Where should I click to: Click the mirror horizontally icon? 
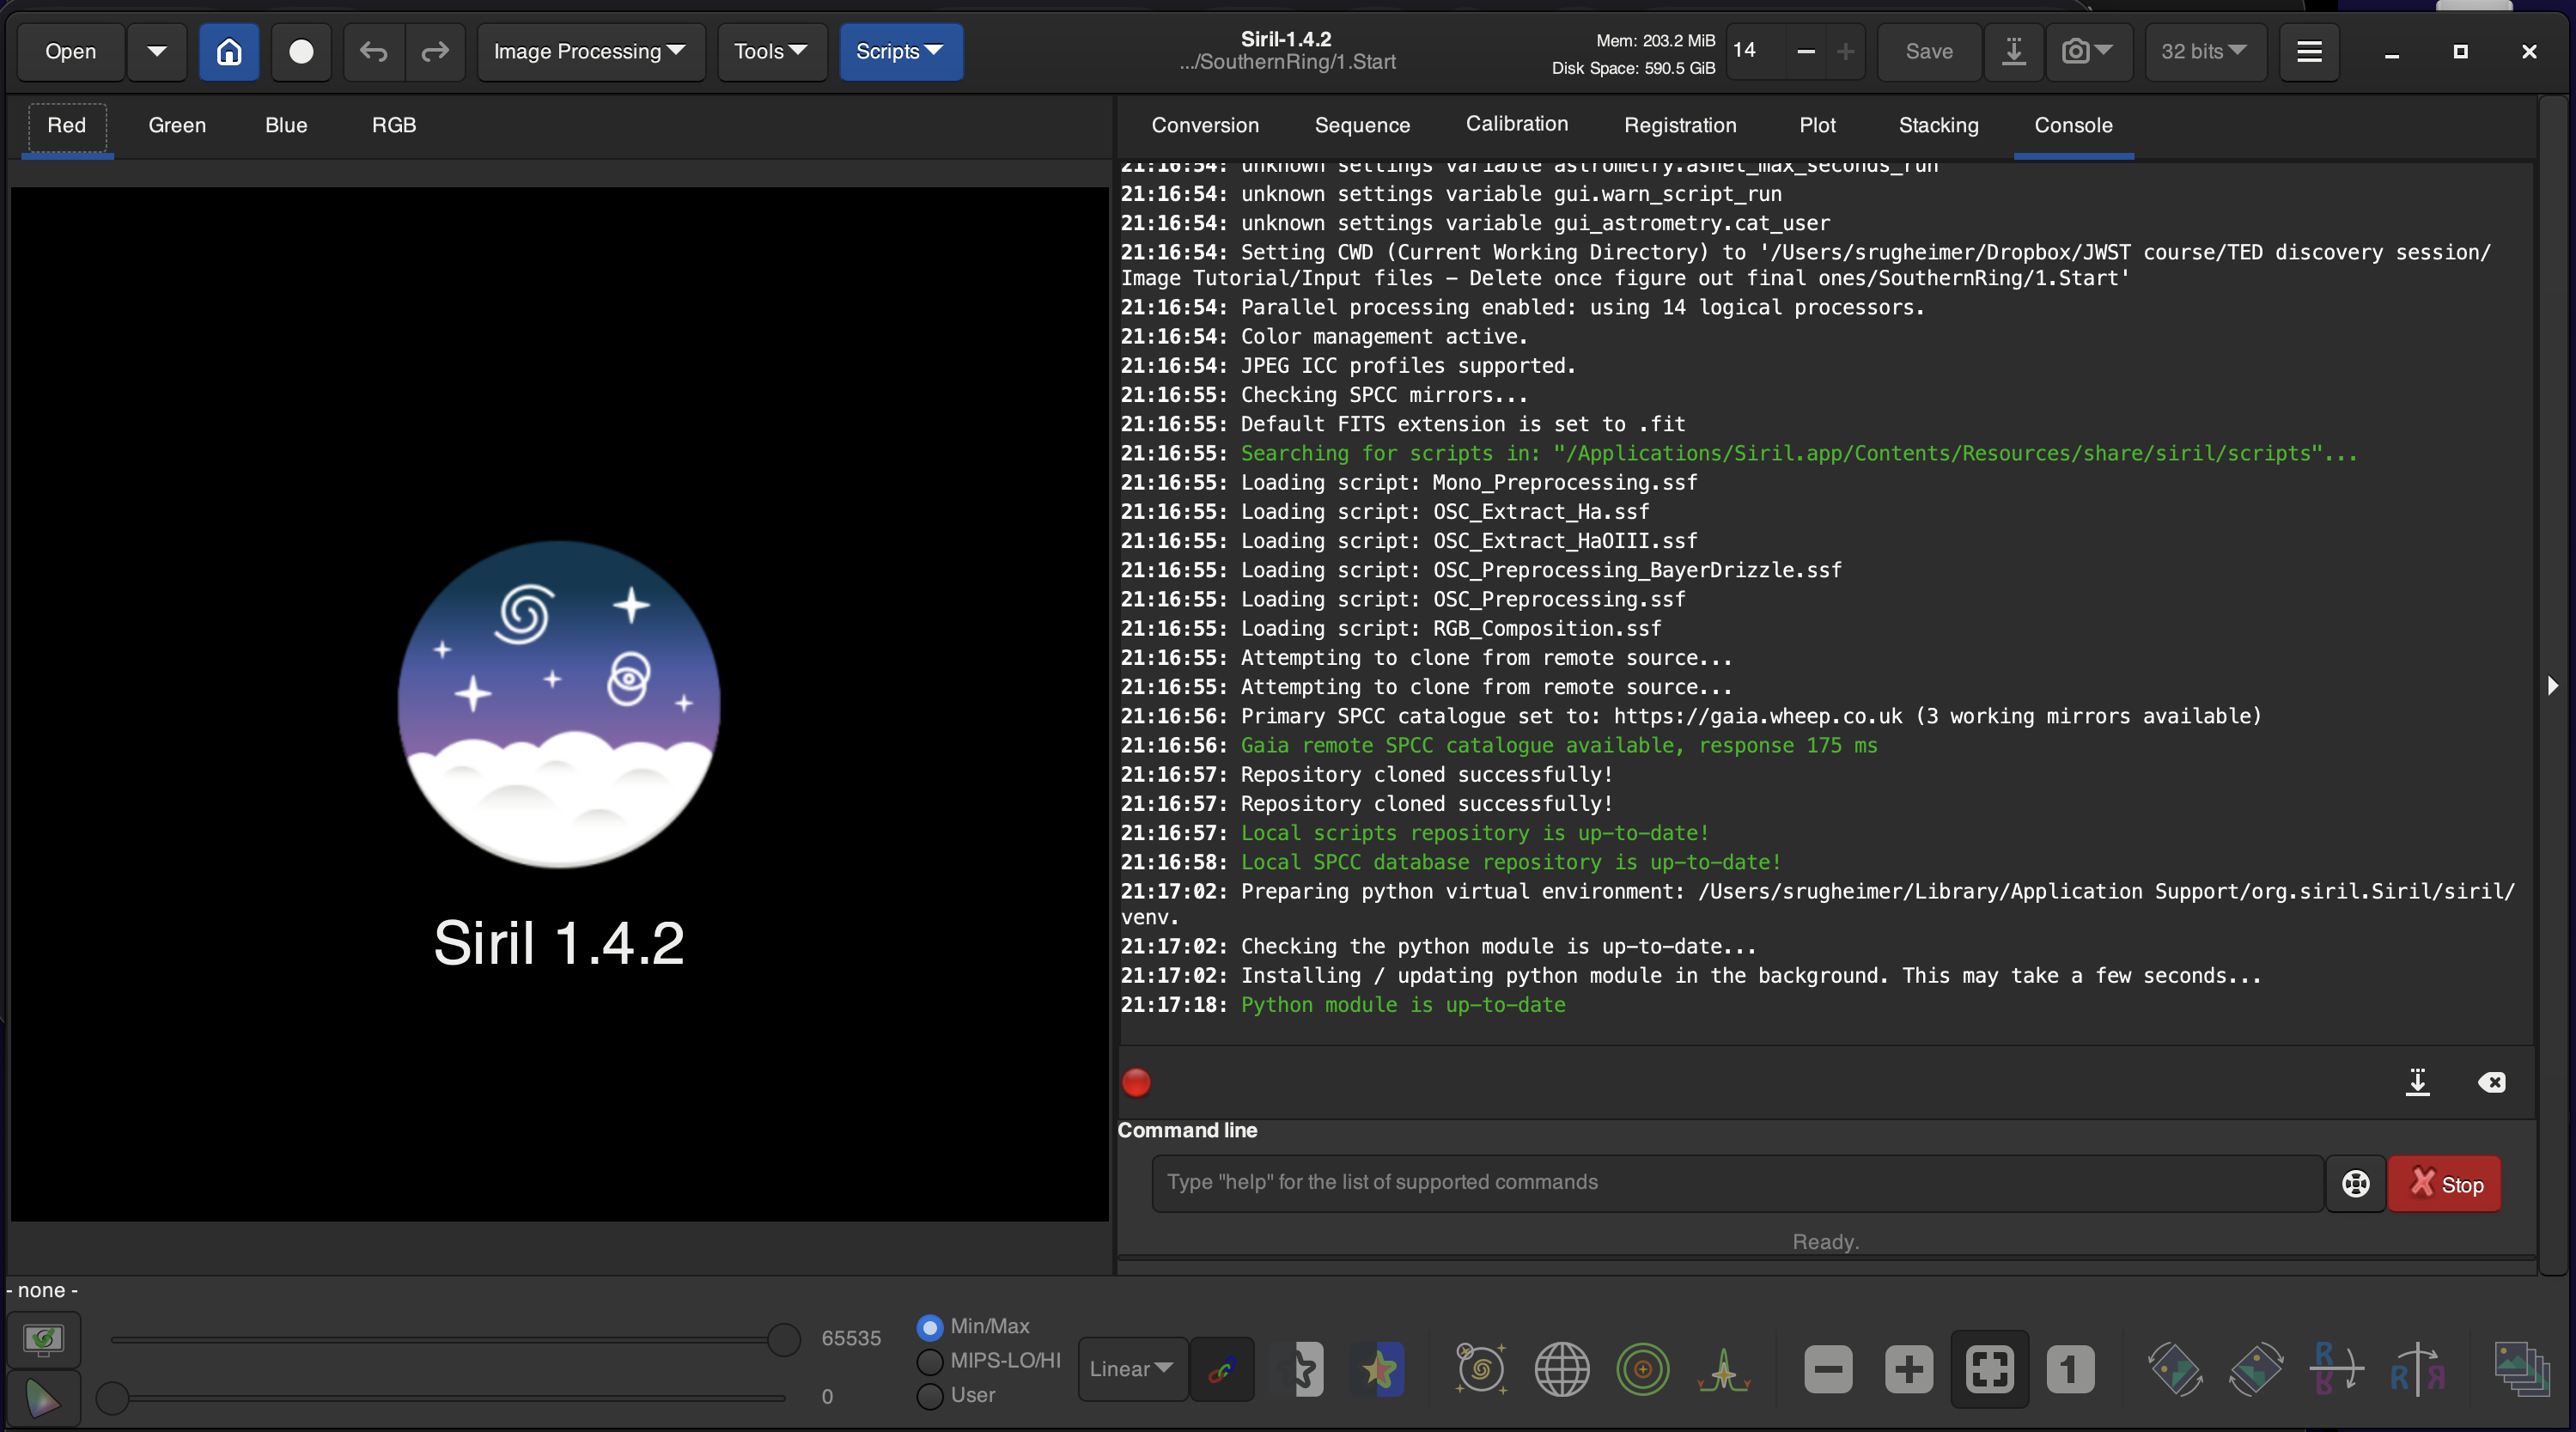tap(2416, 1369)
